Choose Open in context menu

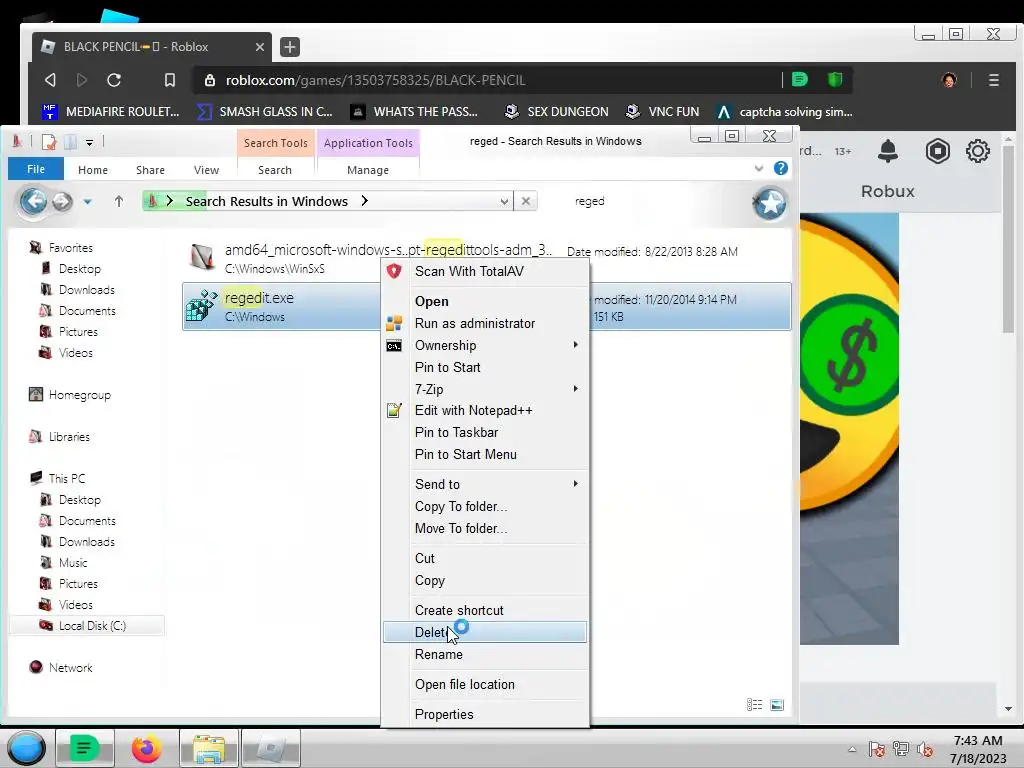click(x=485, y=301)
